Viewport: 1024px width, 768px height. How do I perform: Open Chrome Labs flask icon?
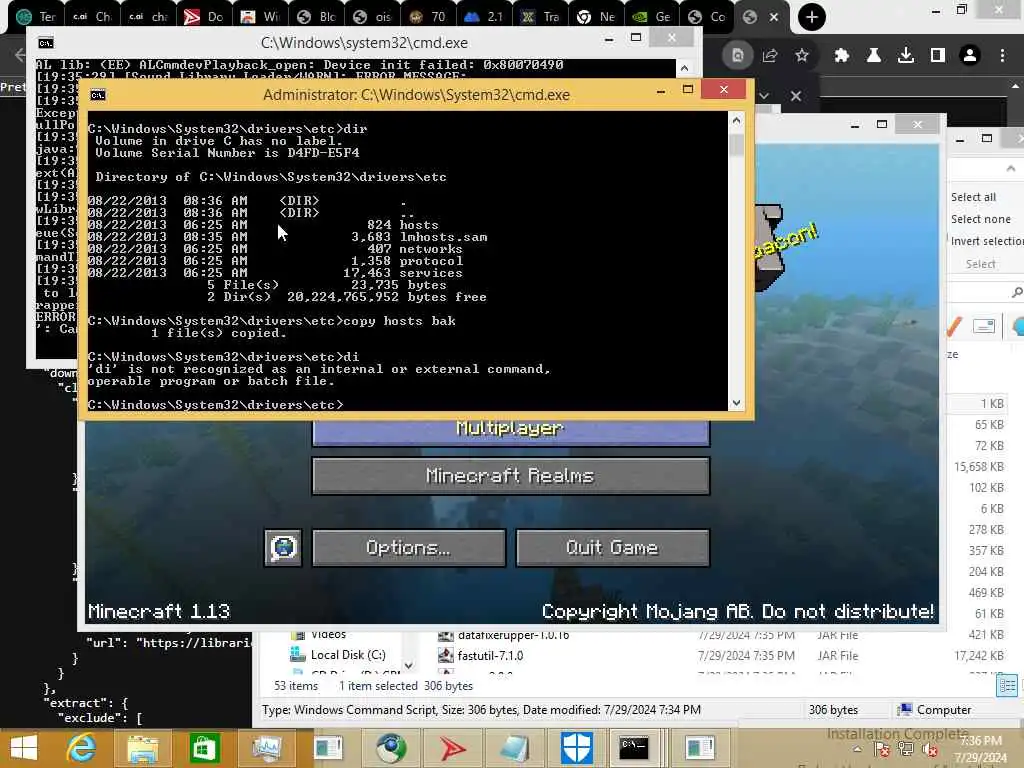(874, 56)
